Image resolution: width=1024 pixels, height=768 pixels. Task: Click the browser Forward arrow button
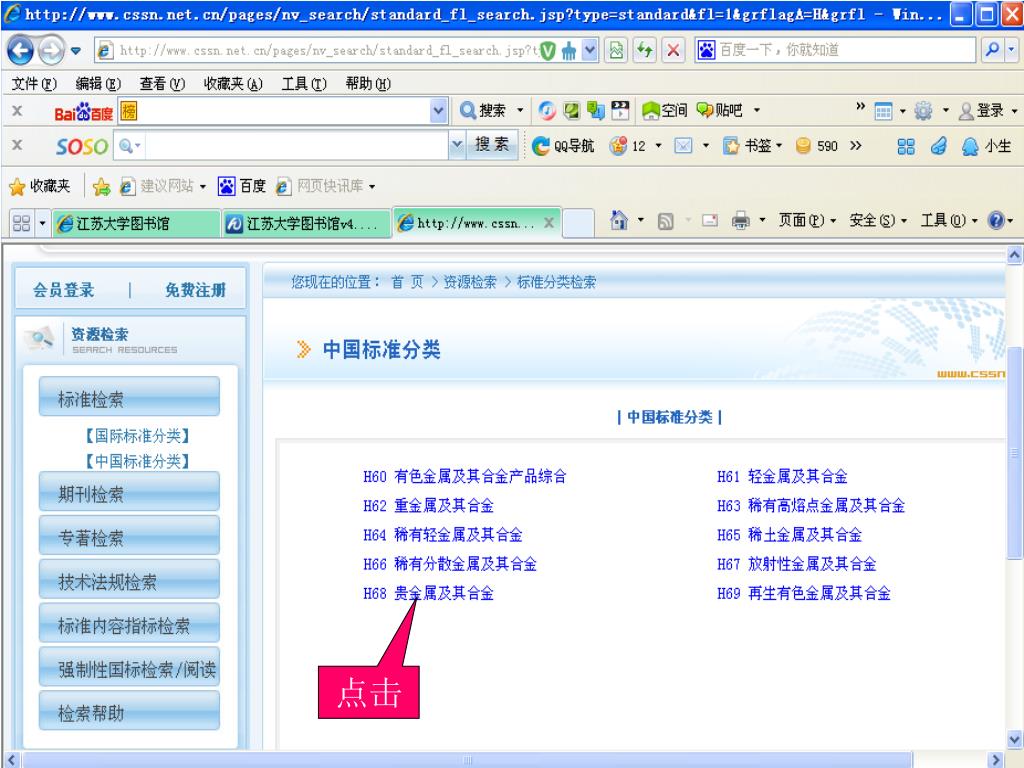[x=51, y=50]
